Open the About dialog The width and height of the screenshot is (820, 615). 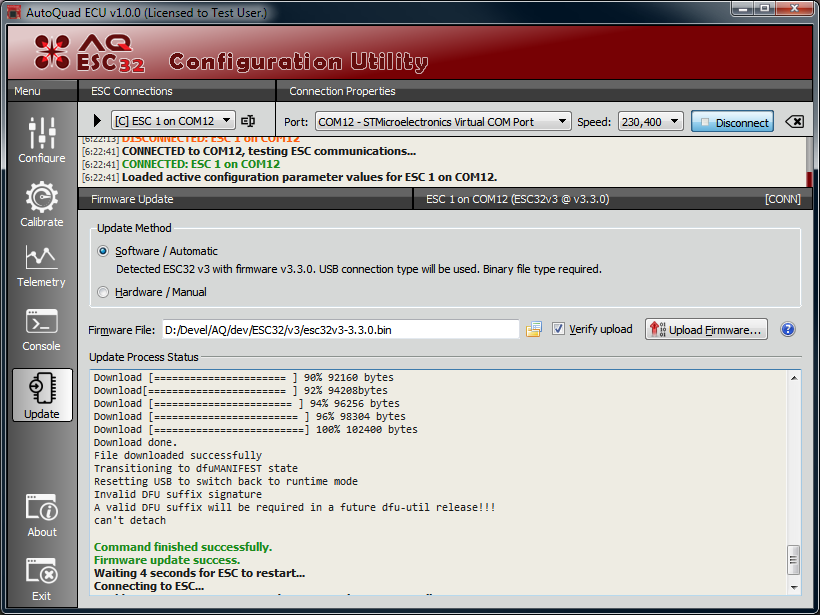(42, 515)
